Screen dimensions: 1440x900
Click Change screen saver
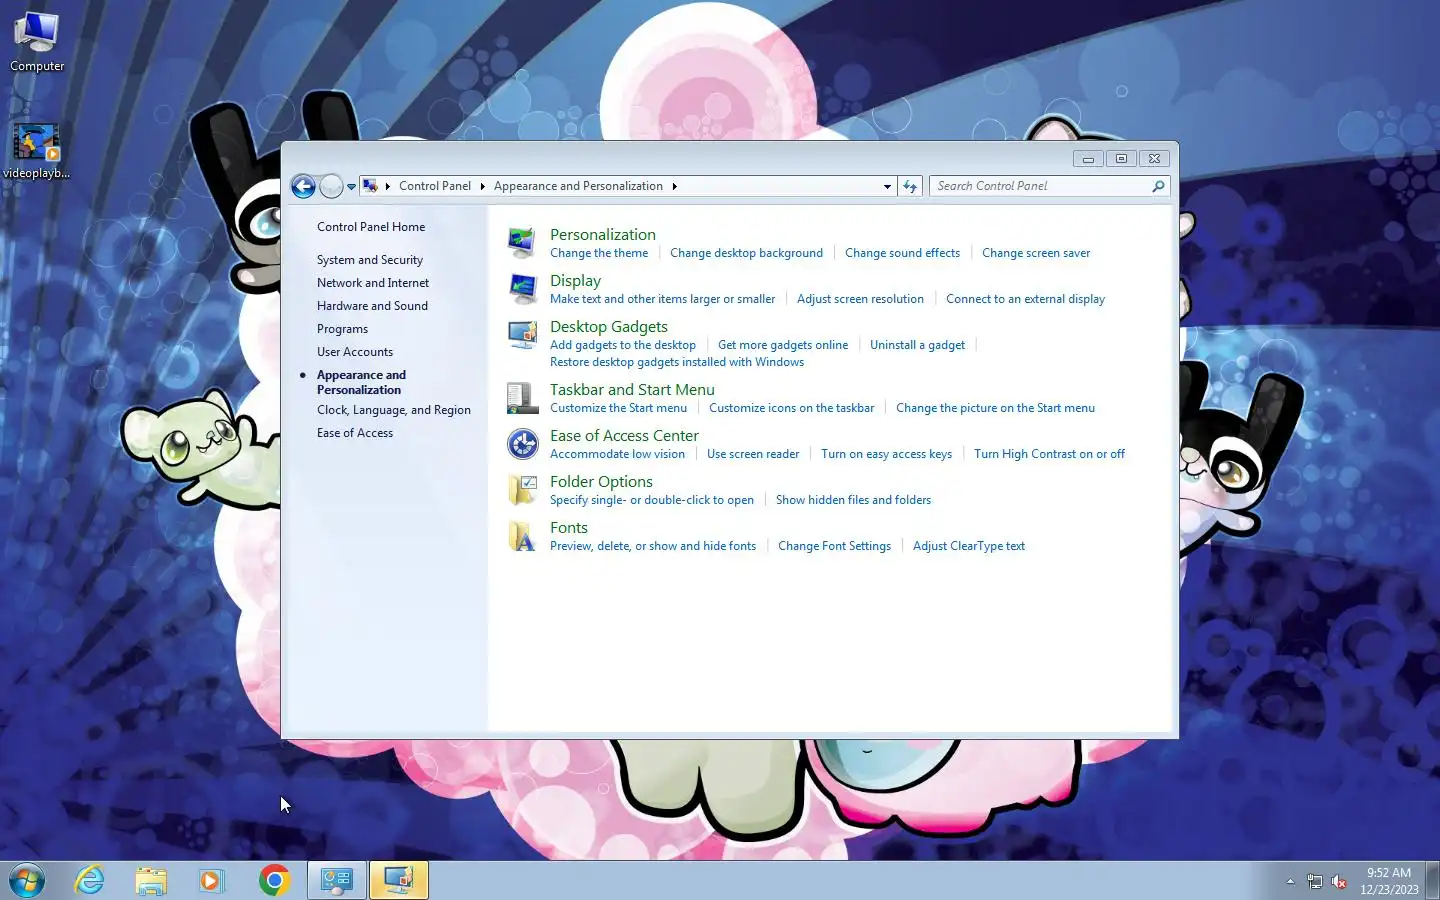(1036, 253)
